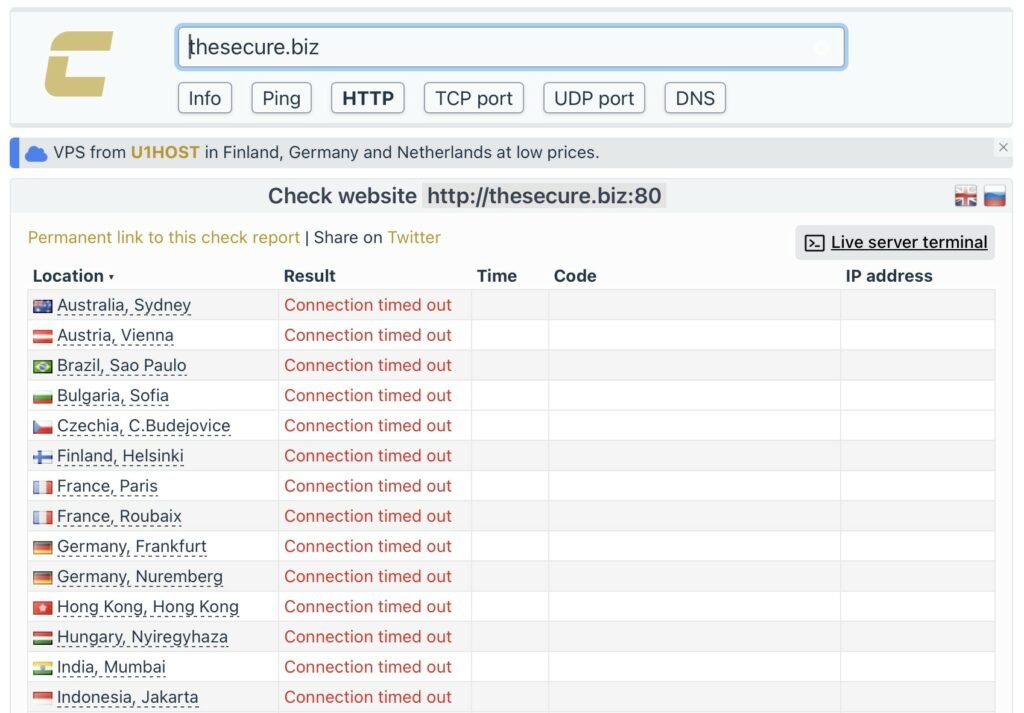Switch to the Ping check
Image resolution: width=1024 pixels, height=713 pixels.
click(281, 98)
